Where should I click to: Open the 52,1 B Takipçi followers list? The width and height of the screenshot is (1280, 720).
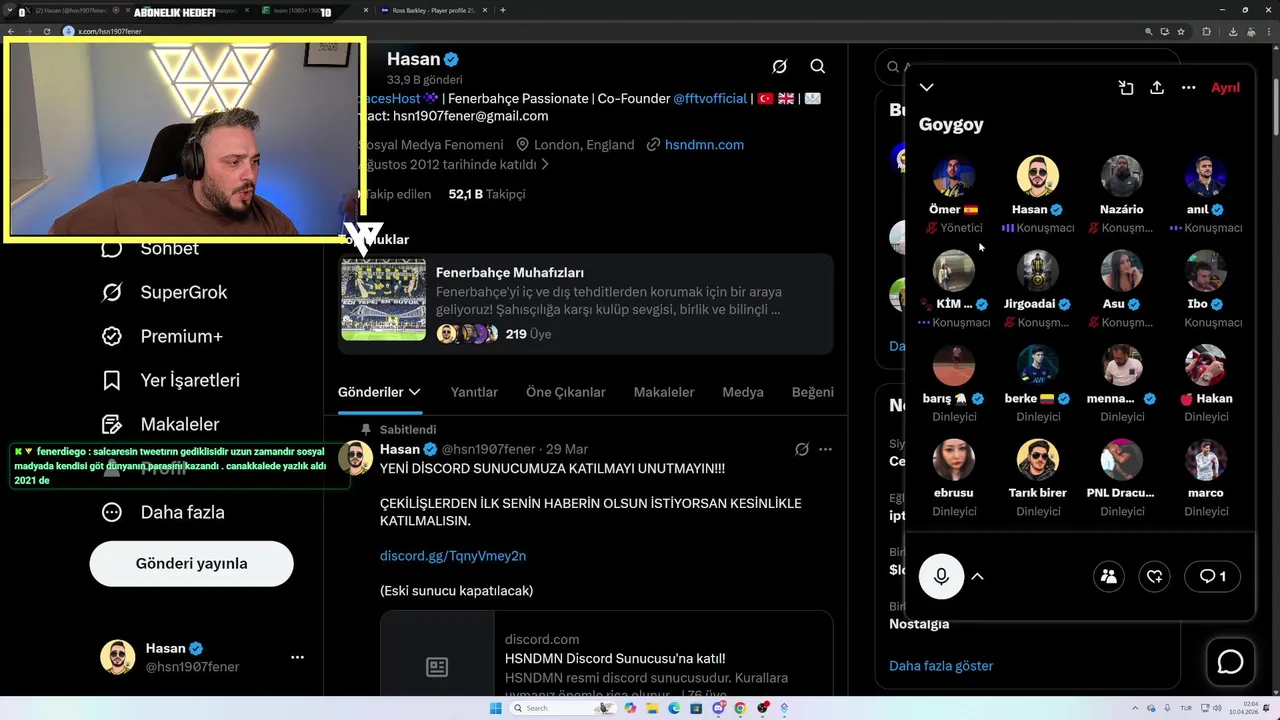(x=486, y=194)
